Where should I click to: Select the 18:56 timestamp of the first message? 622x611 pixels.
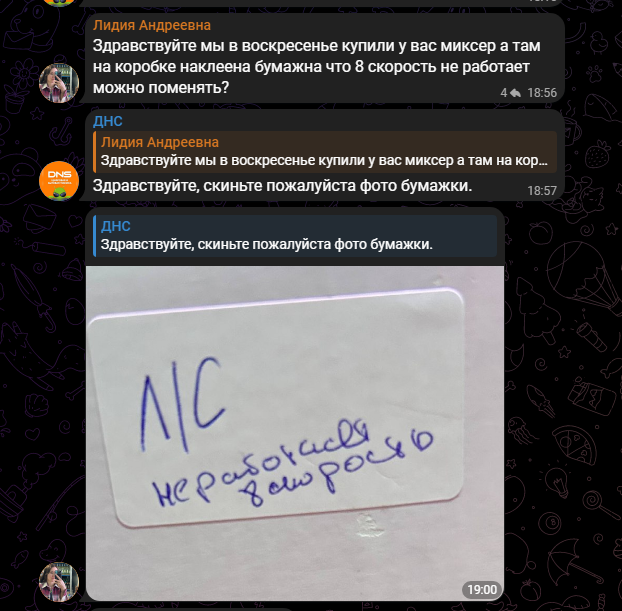542,93
